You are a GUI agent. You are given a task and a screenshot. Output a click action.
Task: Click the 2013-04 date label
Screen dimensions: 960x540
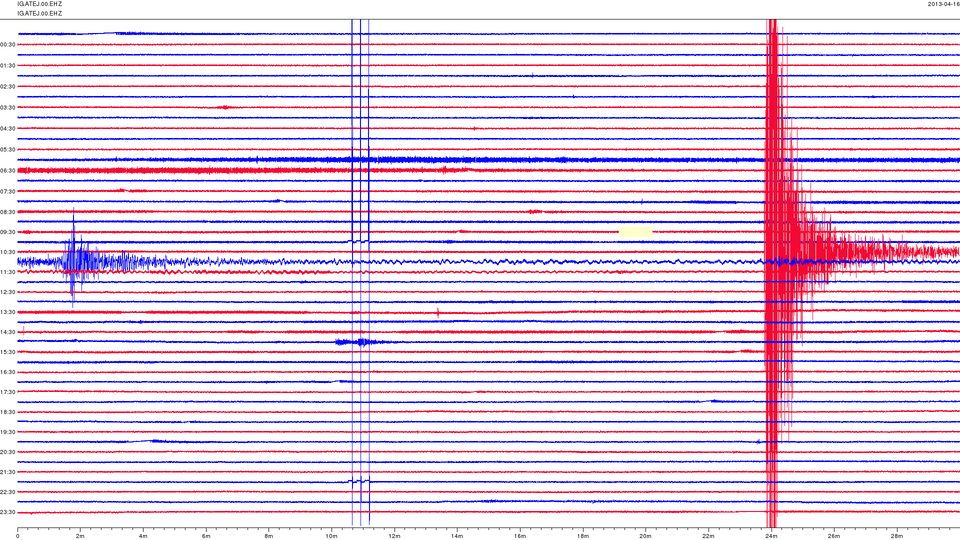[943, 4]
